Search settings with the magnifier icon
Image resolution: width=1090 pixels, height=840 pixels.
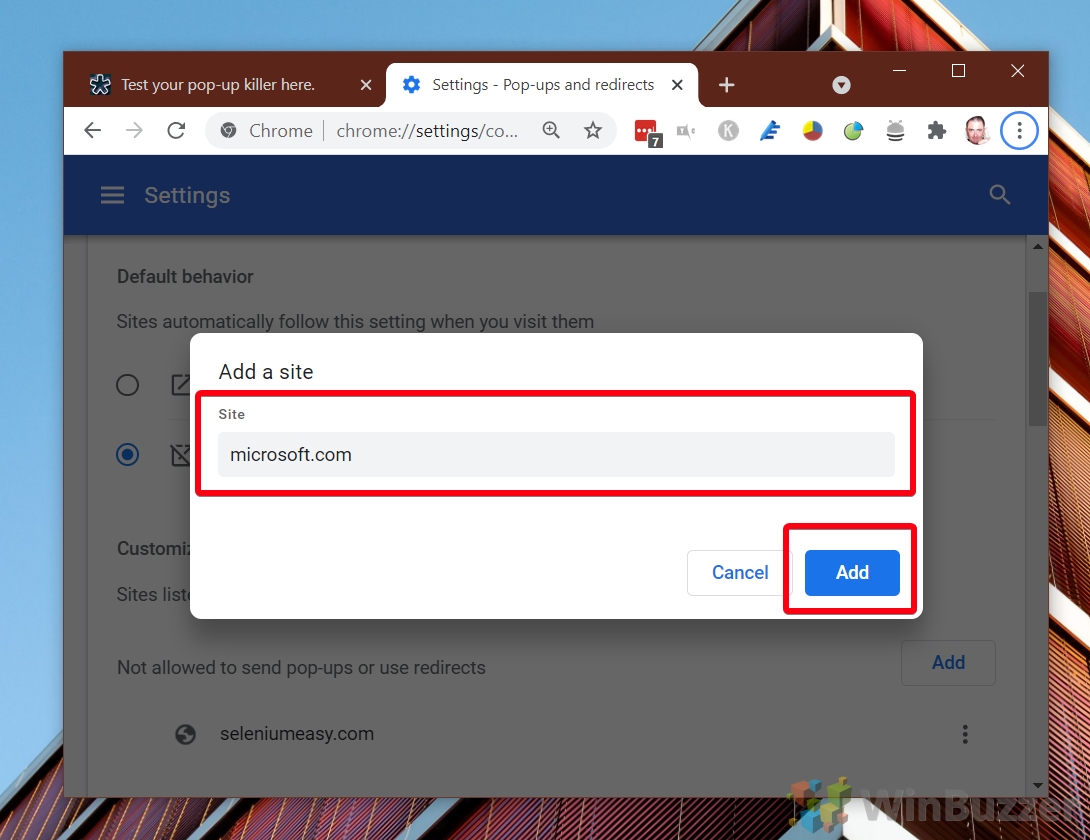[1000, 195]
